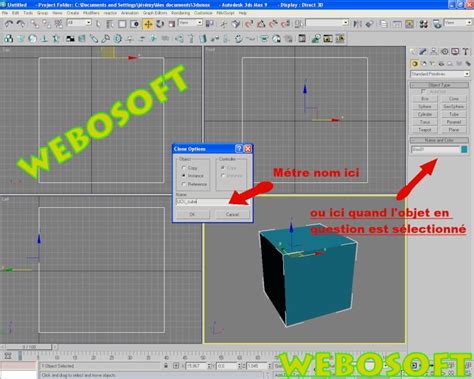The height and width of the screenshot is (379, 474).
Task: Open the File menu
Action: coord(5,13)
